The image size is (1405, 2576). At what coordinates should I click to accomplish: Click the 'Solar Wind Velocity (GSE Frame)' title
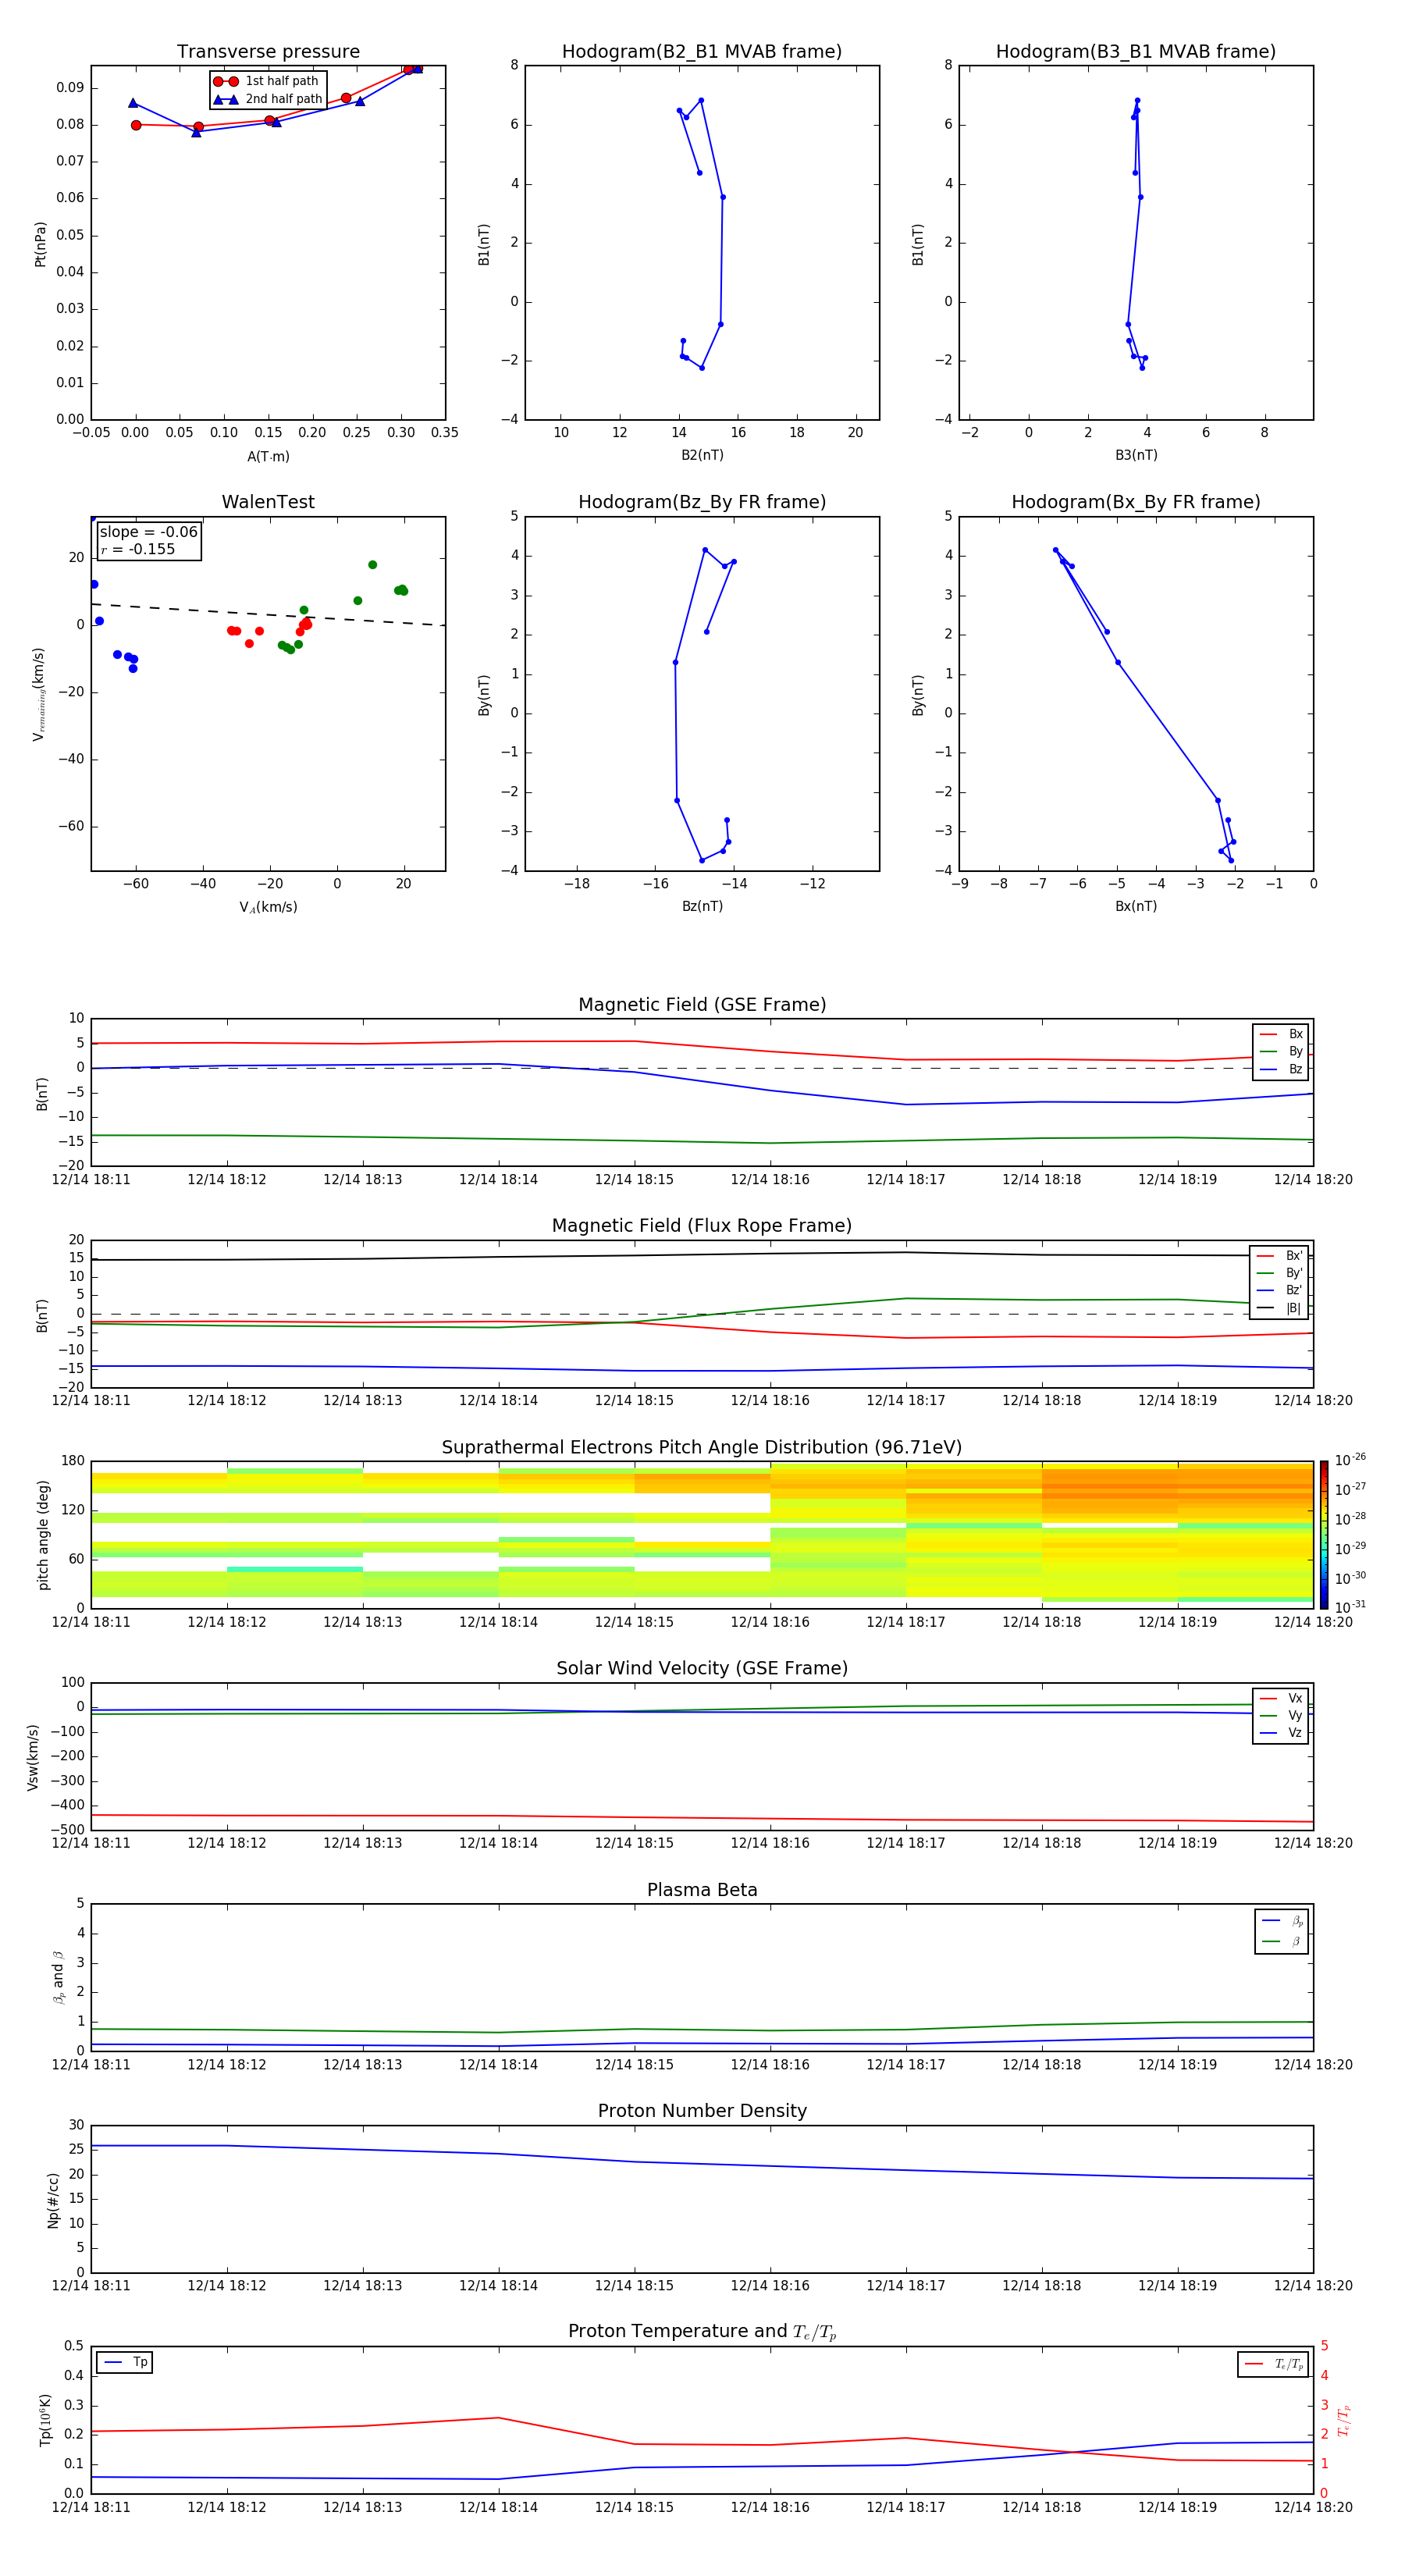click(x=702, y=1668)
